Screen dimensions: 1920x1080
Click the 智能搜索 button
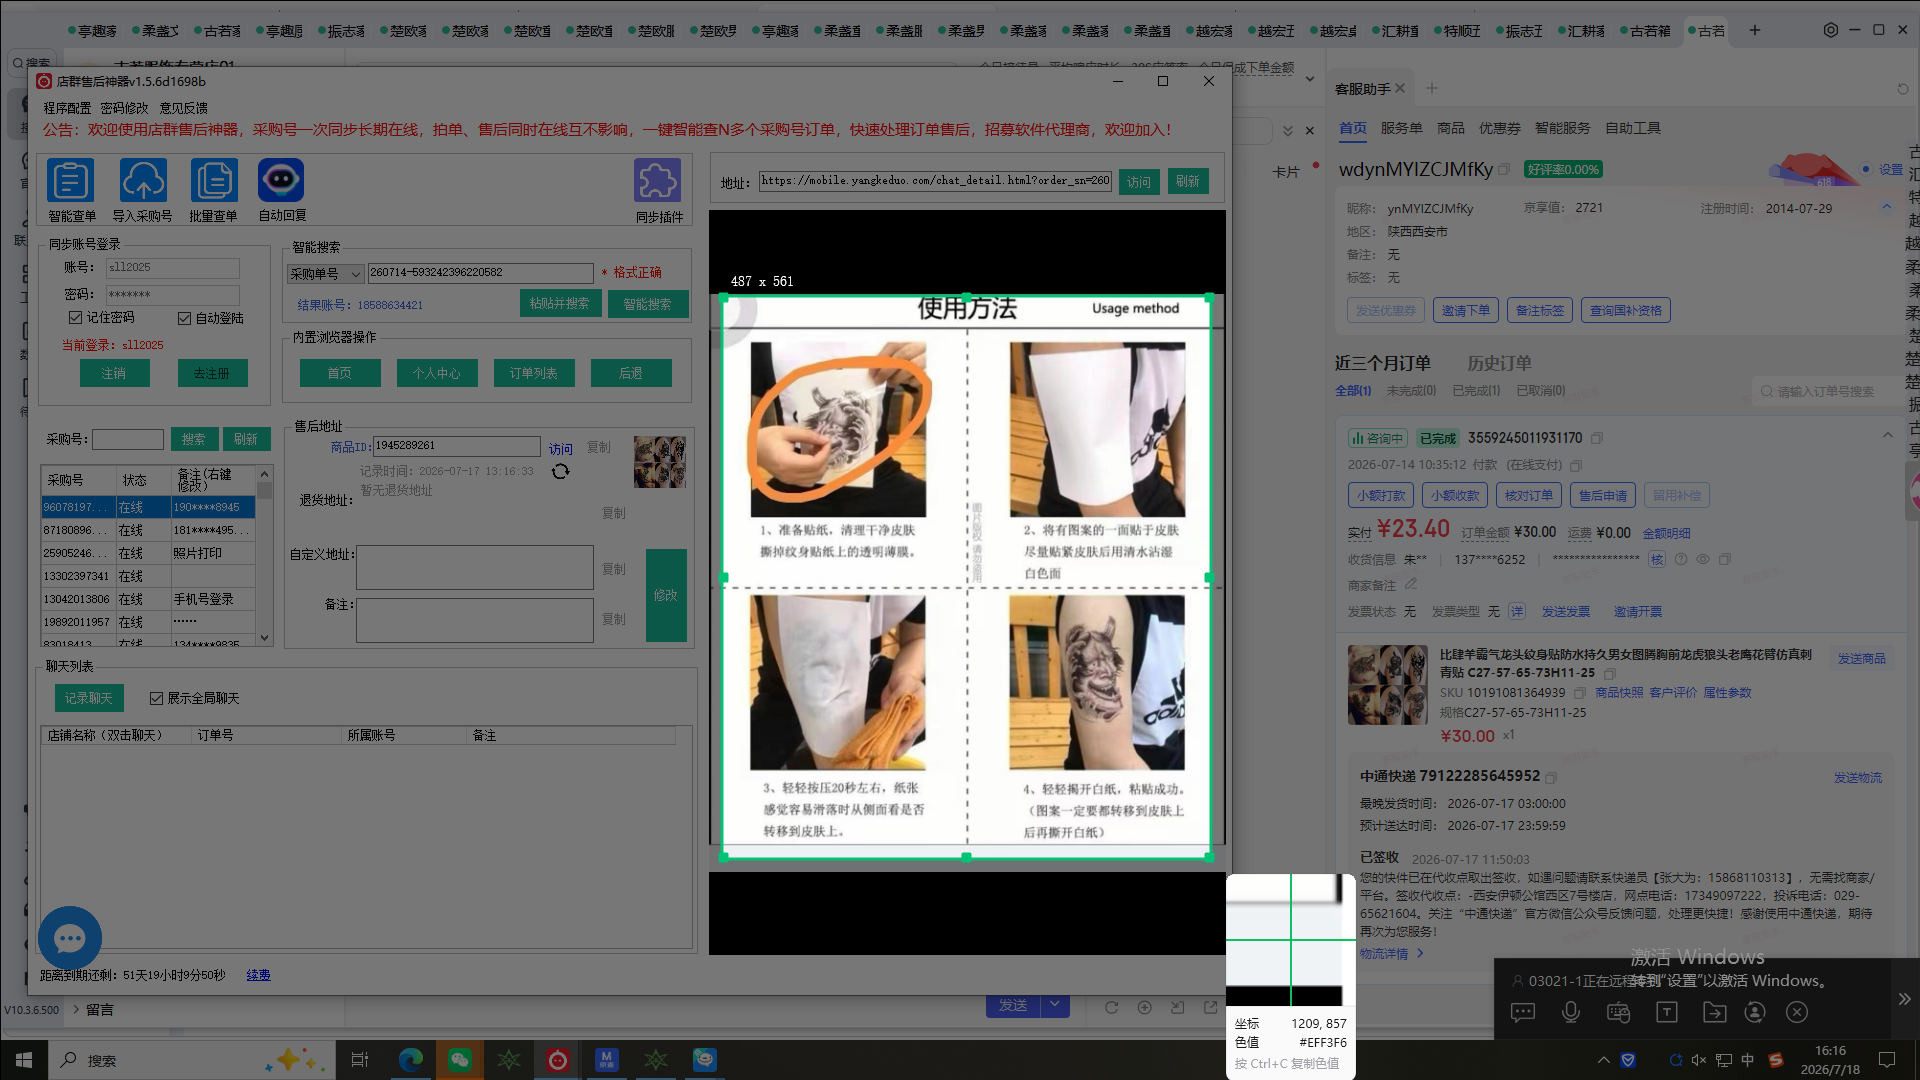click(x=648, y=304)
